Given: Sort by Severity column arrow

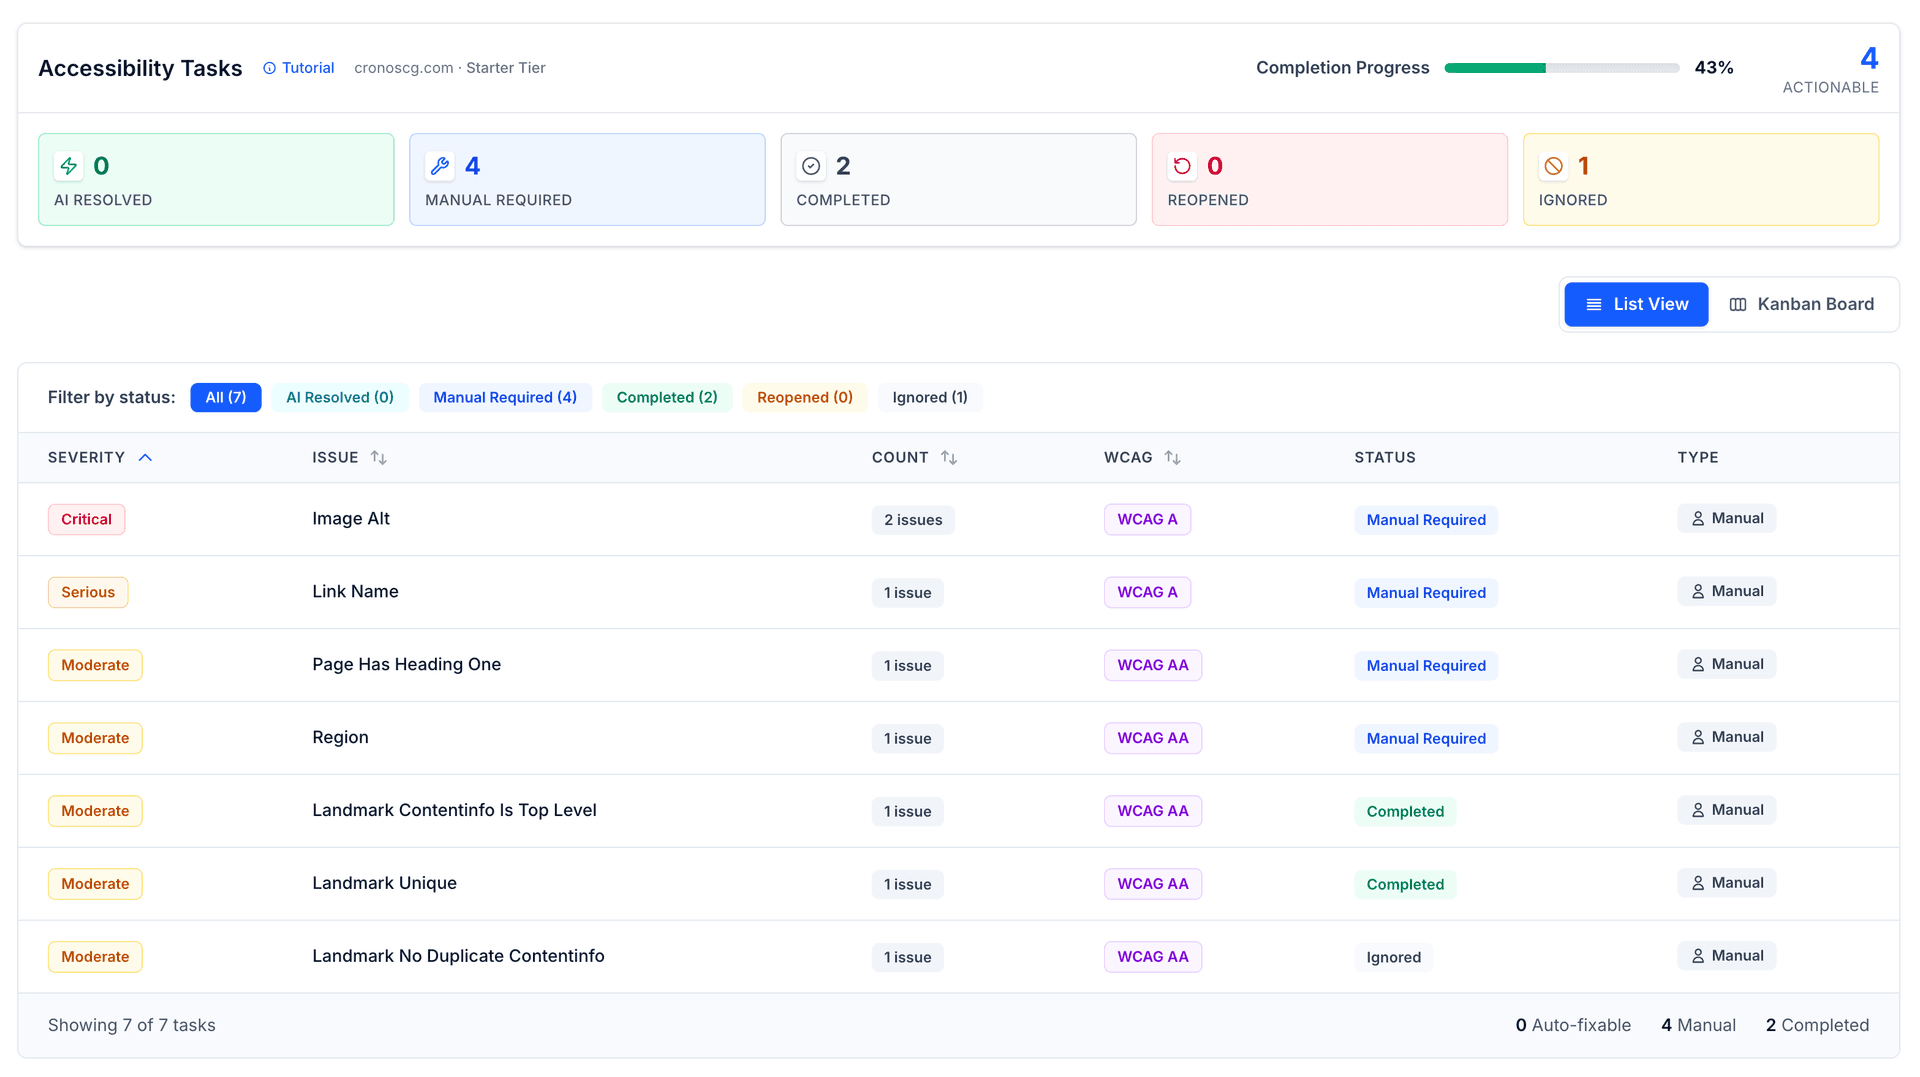Looking at the screenshot, I should coord(145,458).
